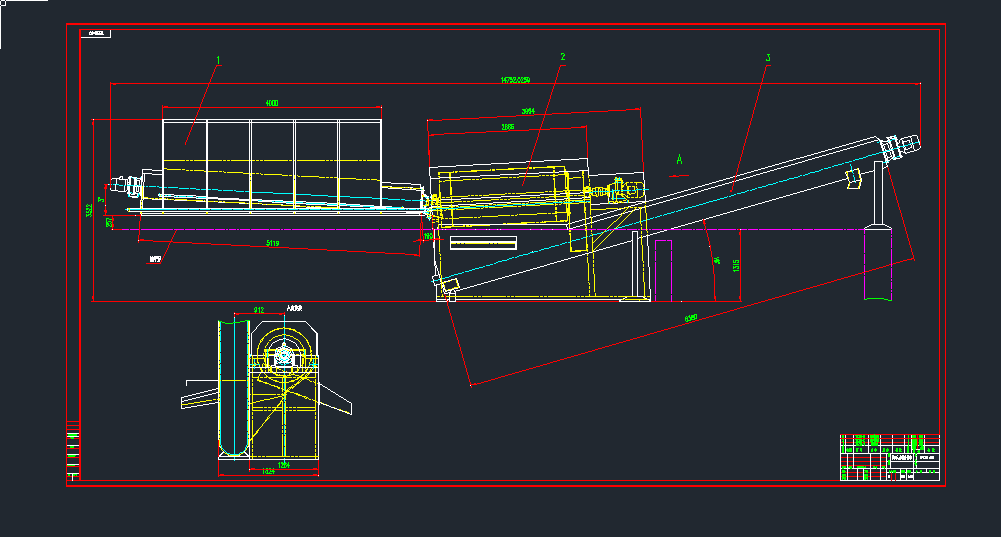Click the 4000 dimension text above hopper
This screenshot has width=1001, height=537.
point(272,103)
